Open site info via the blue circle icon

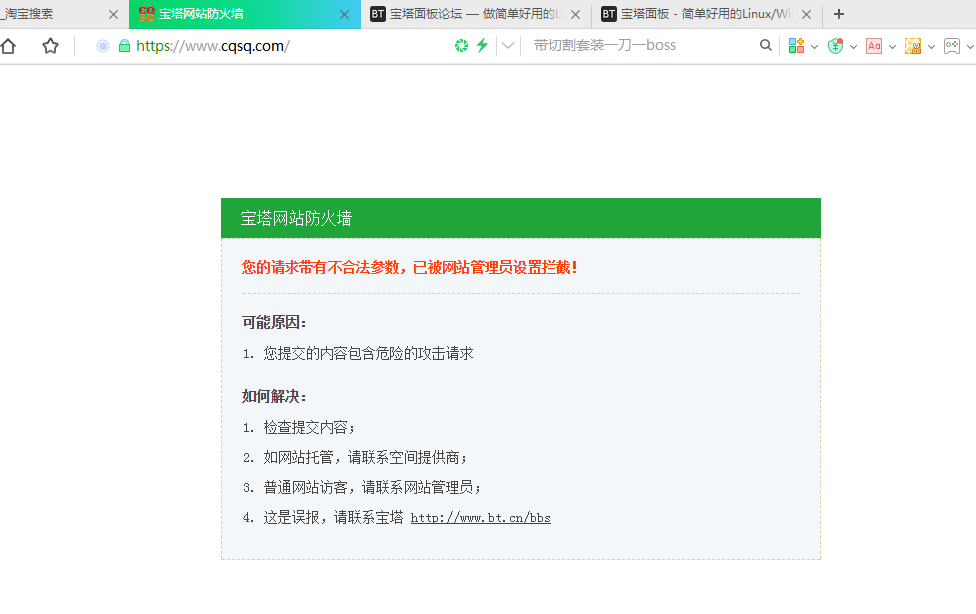coord(103,46)
